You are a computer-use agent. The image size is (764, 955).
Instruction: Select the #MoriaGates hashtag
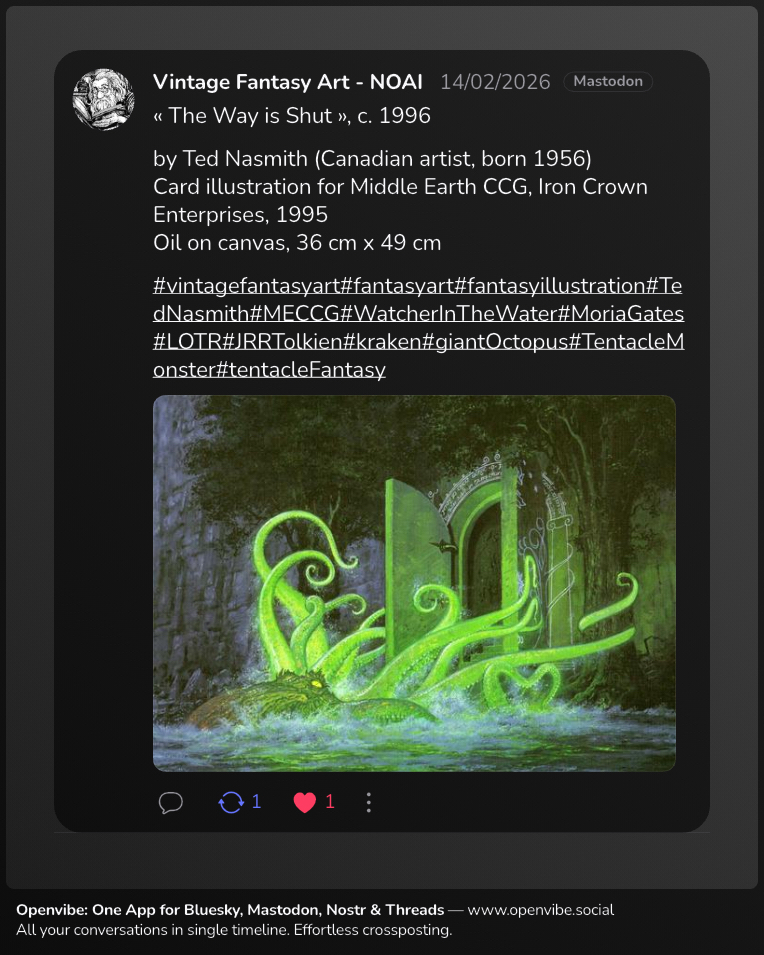coord(621,314)
